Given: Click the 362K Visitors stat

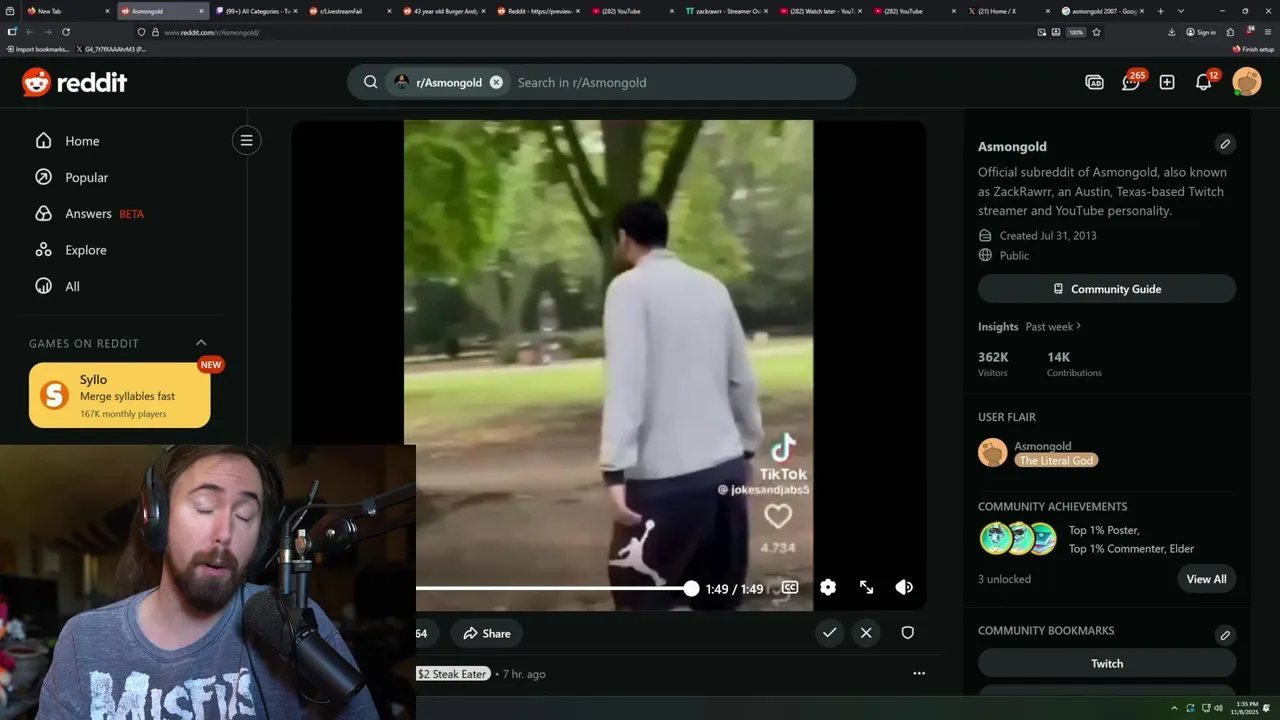Looking at the screenshot, I should 994,364.
